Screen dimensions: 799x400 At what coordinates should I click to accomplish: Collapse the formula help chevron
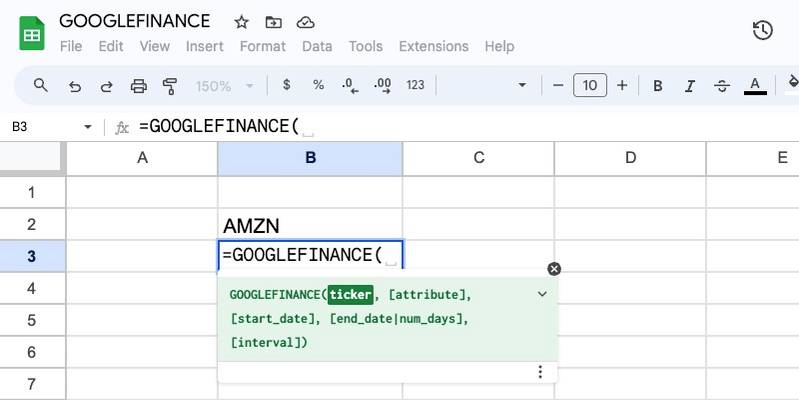pos(543,294)
